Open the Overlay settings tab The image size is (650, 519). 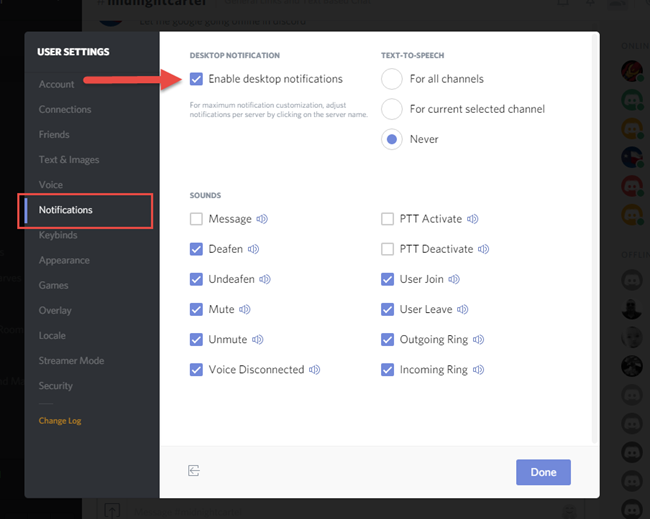pos(55,310)
